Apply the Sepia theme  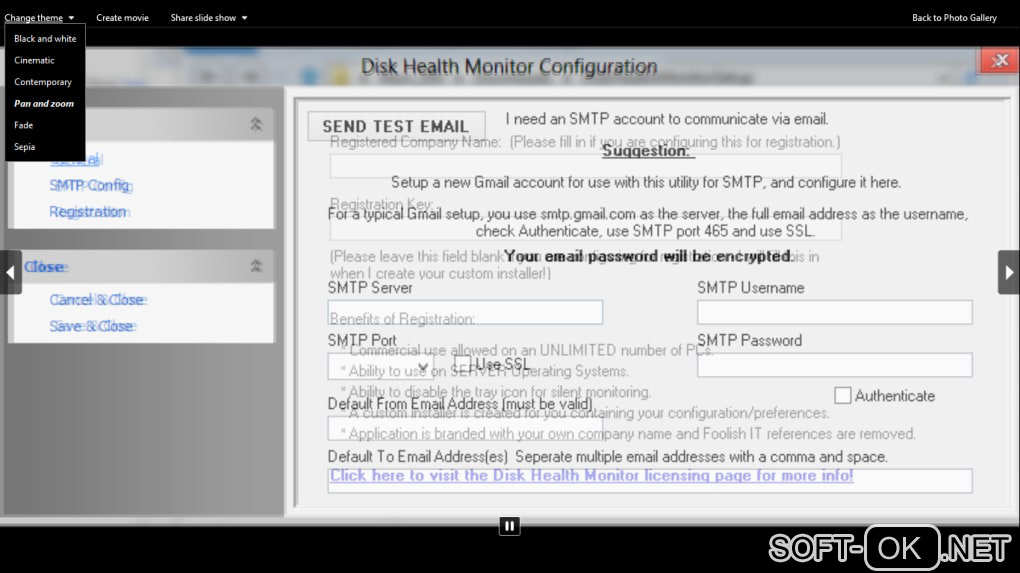[25, 146]
